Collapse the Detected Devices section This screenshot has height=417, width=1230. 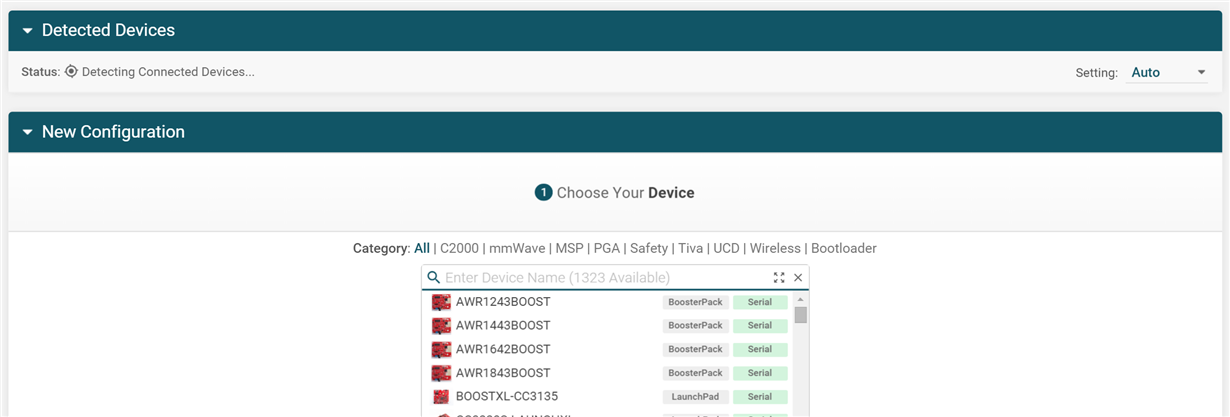click(28, 31)
